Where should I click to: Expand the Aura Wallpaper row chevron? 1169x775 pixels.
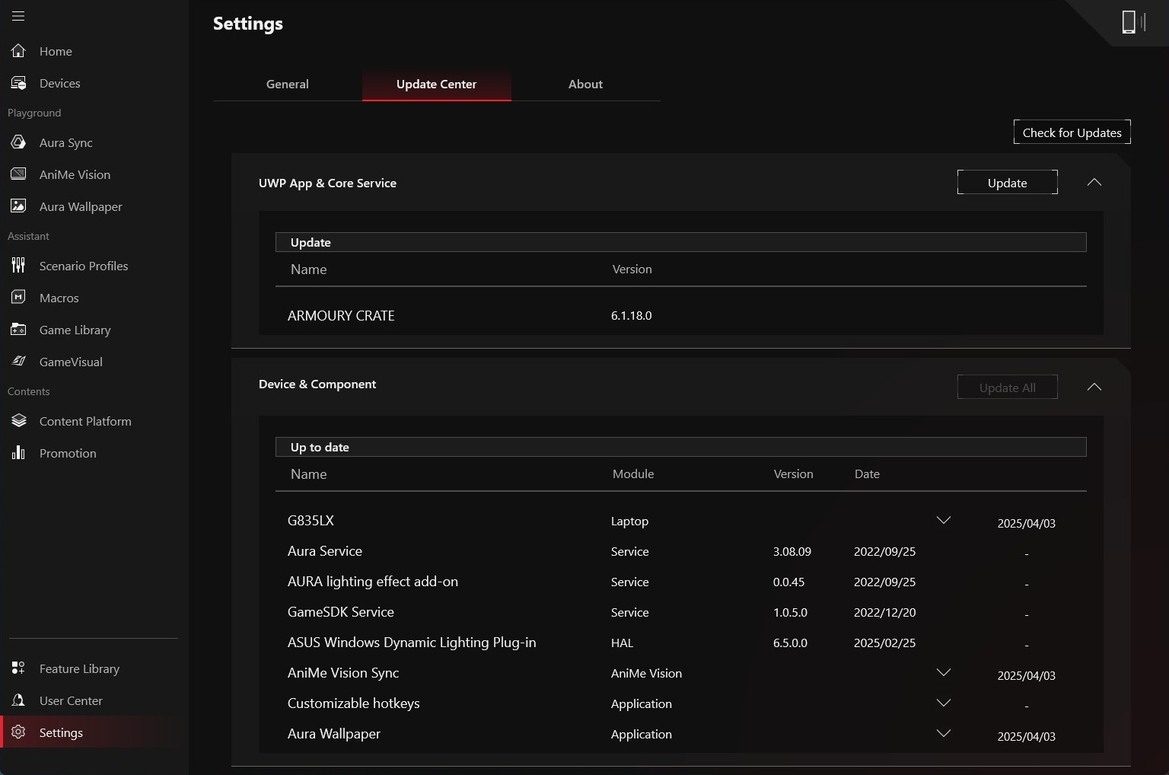tap(943, 733)
